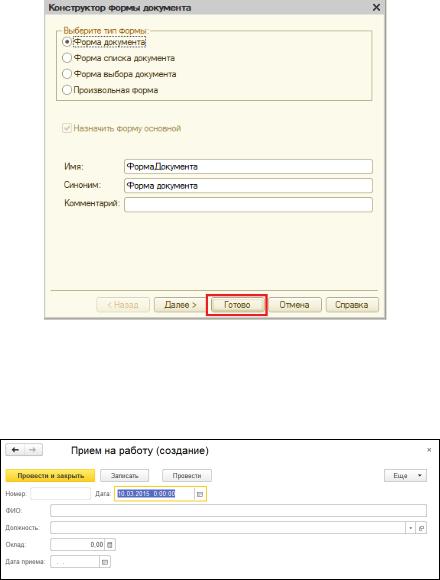
Task: Focus the 'Синоним' text field
Action: (248, 186)
